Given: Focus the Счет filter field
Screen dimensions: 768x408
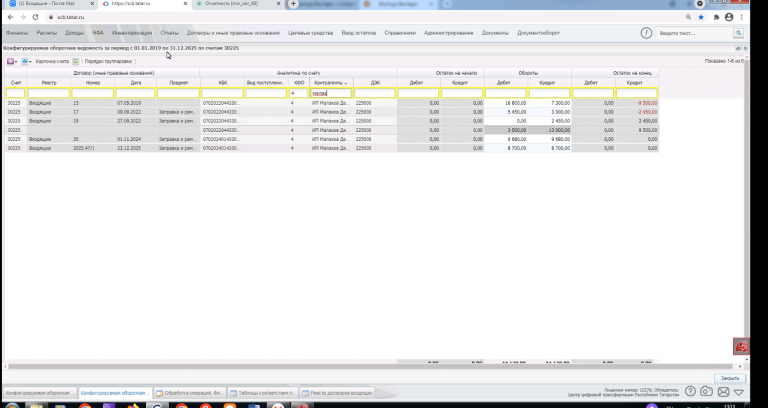Looking at the screenshot, I should [x=15, y=93].
